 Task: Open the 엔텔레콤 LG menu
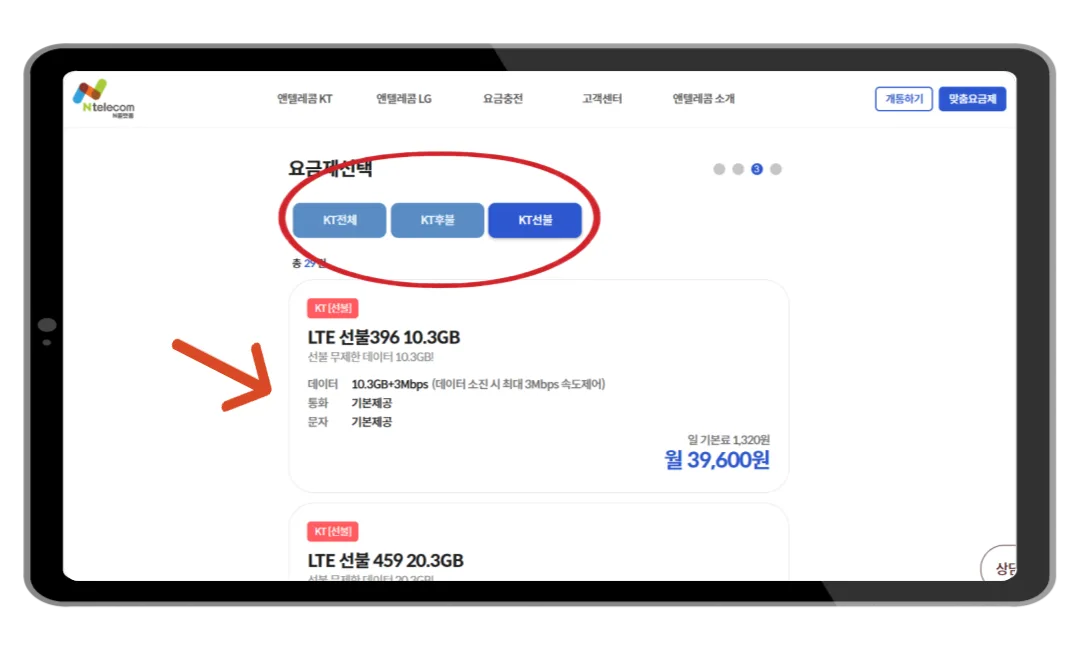coord(404,98)
